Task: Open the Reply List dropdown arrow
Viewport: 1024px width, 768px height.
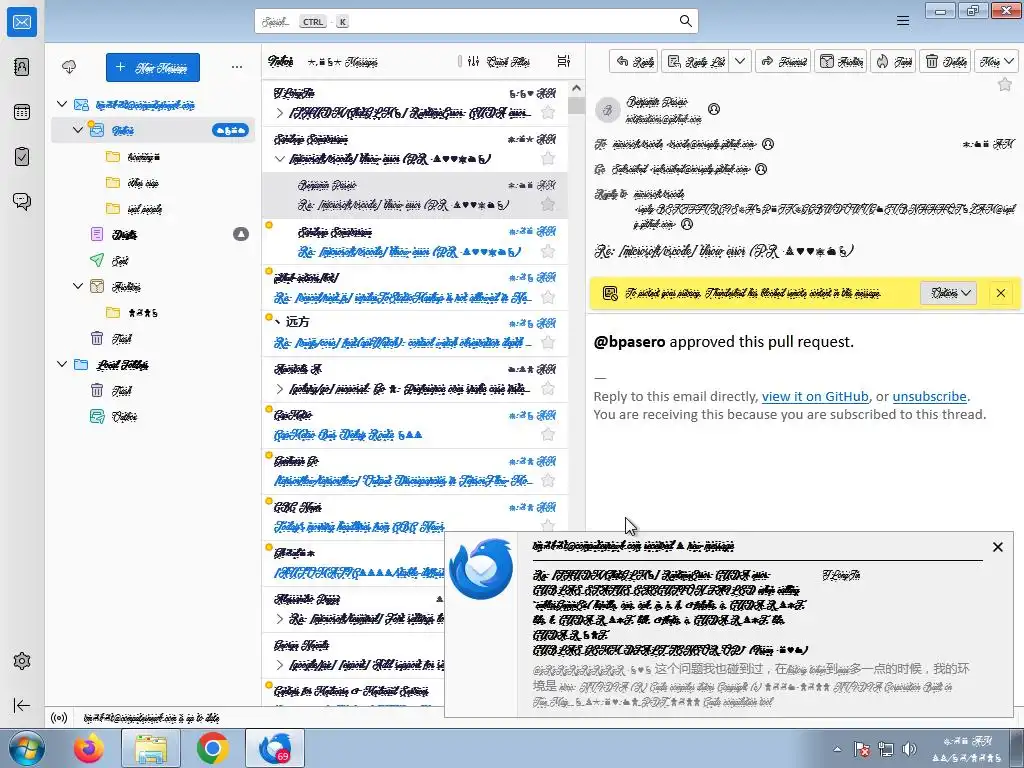Action: (x=740, y=61)
